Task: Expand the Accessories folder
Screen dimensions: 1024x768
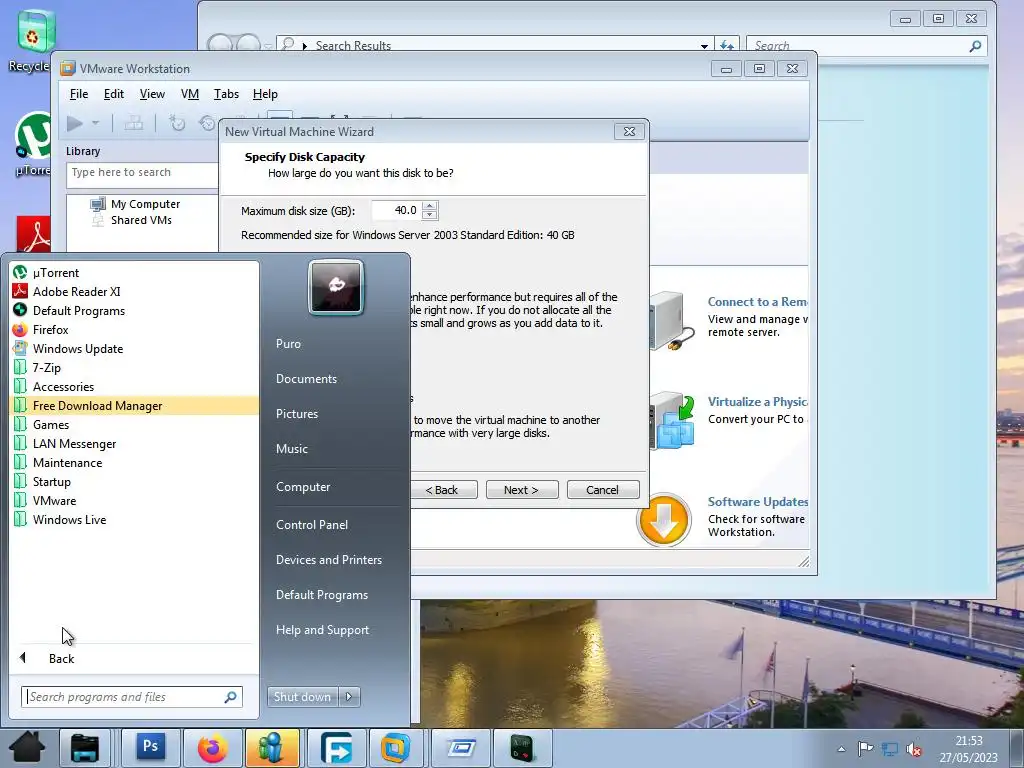Action: pyautogui.click(x=135, y=387)
